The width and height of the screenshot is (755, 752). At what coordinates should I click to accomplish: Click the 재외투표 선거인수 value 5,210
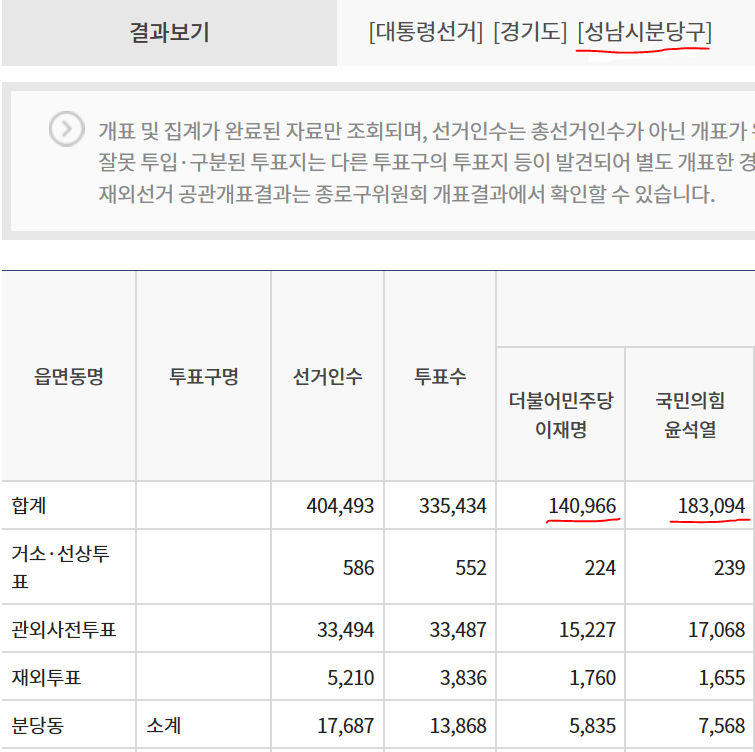click(x=351, y=678)
